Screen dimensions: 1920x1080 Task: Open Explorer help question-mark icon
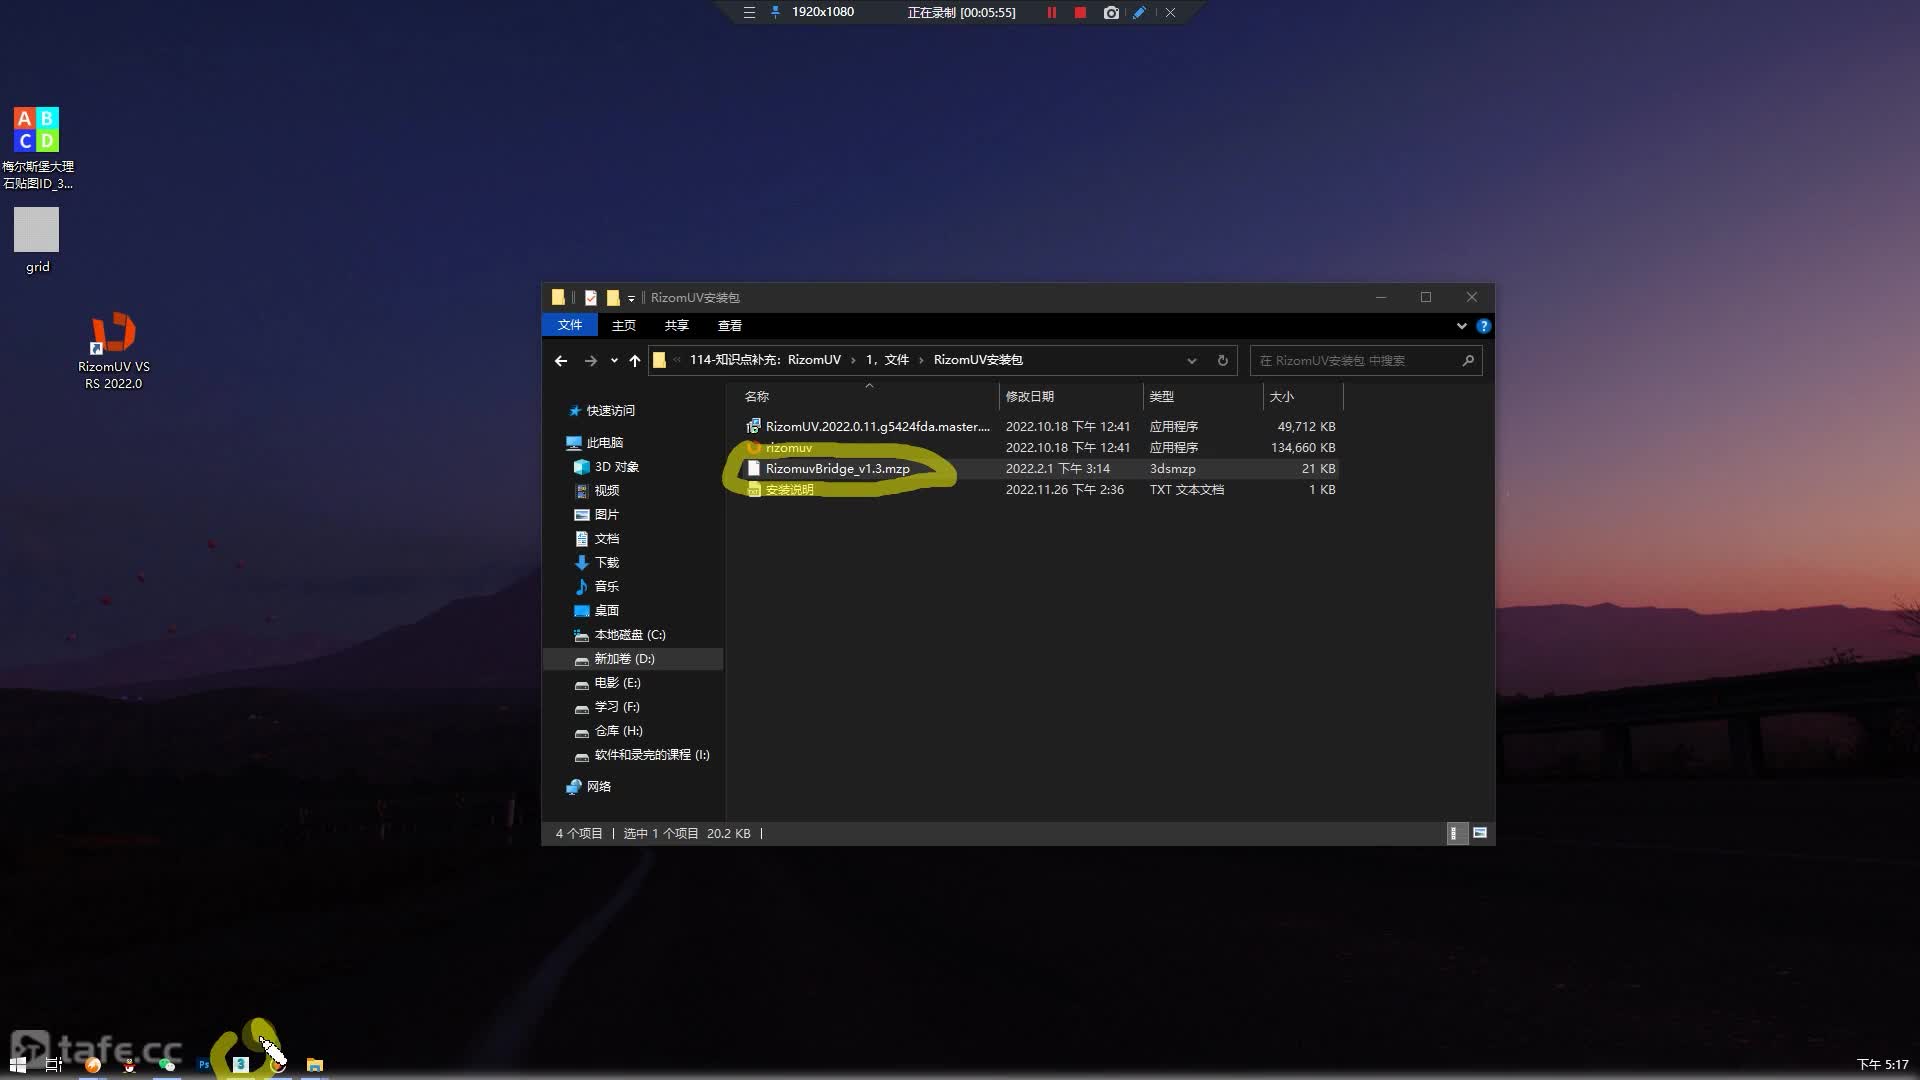pos(1484,325)
